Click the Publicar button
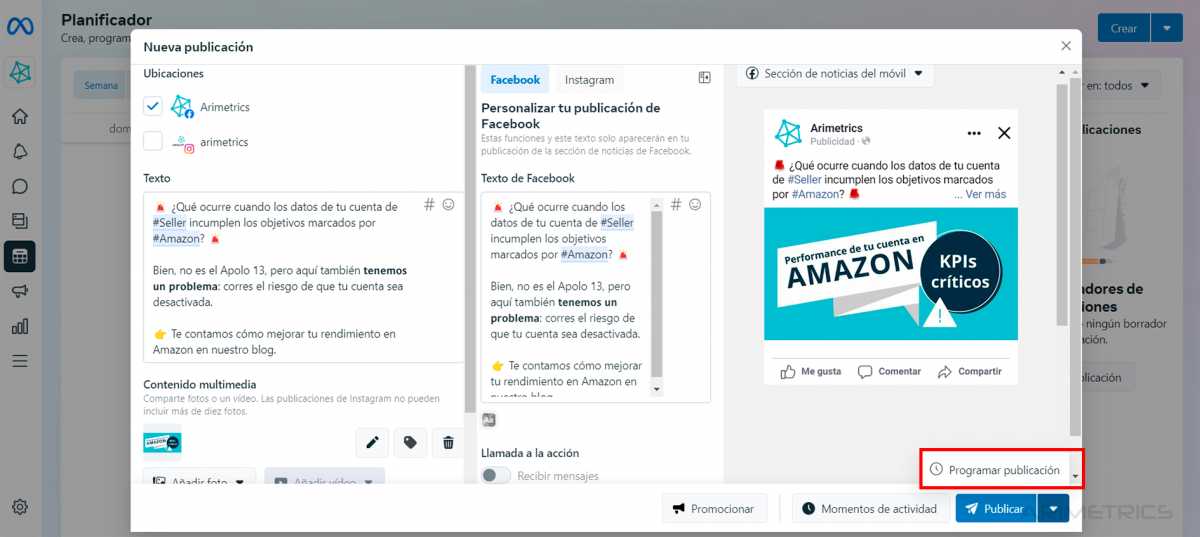1200x537 pixels. click(996, 509)
